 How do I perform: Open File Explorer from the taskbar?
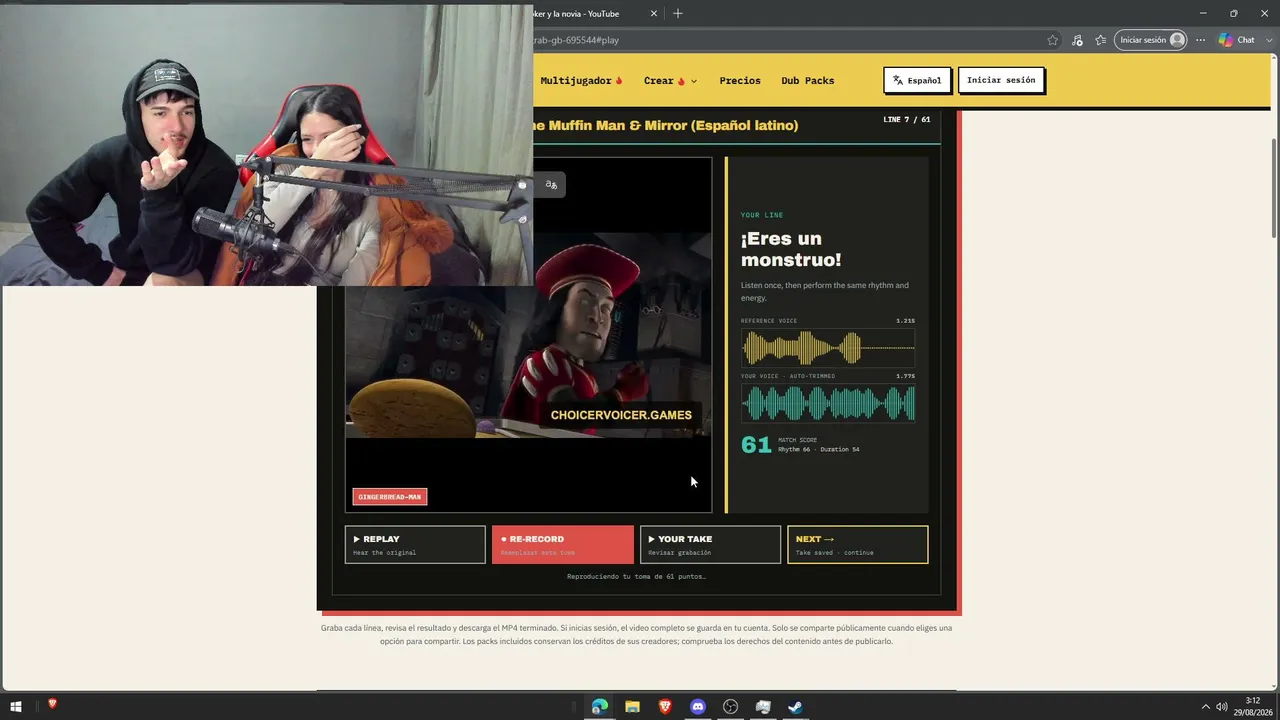coord(632,707)
